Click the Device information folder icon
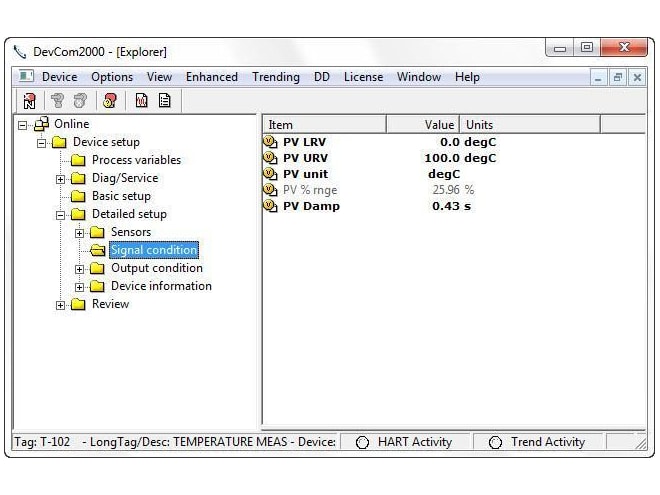The image size is (660, 495). coord(97,287)
